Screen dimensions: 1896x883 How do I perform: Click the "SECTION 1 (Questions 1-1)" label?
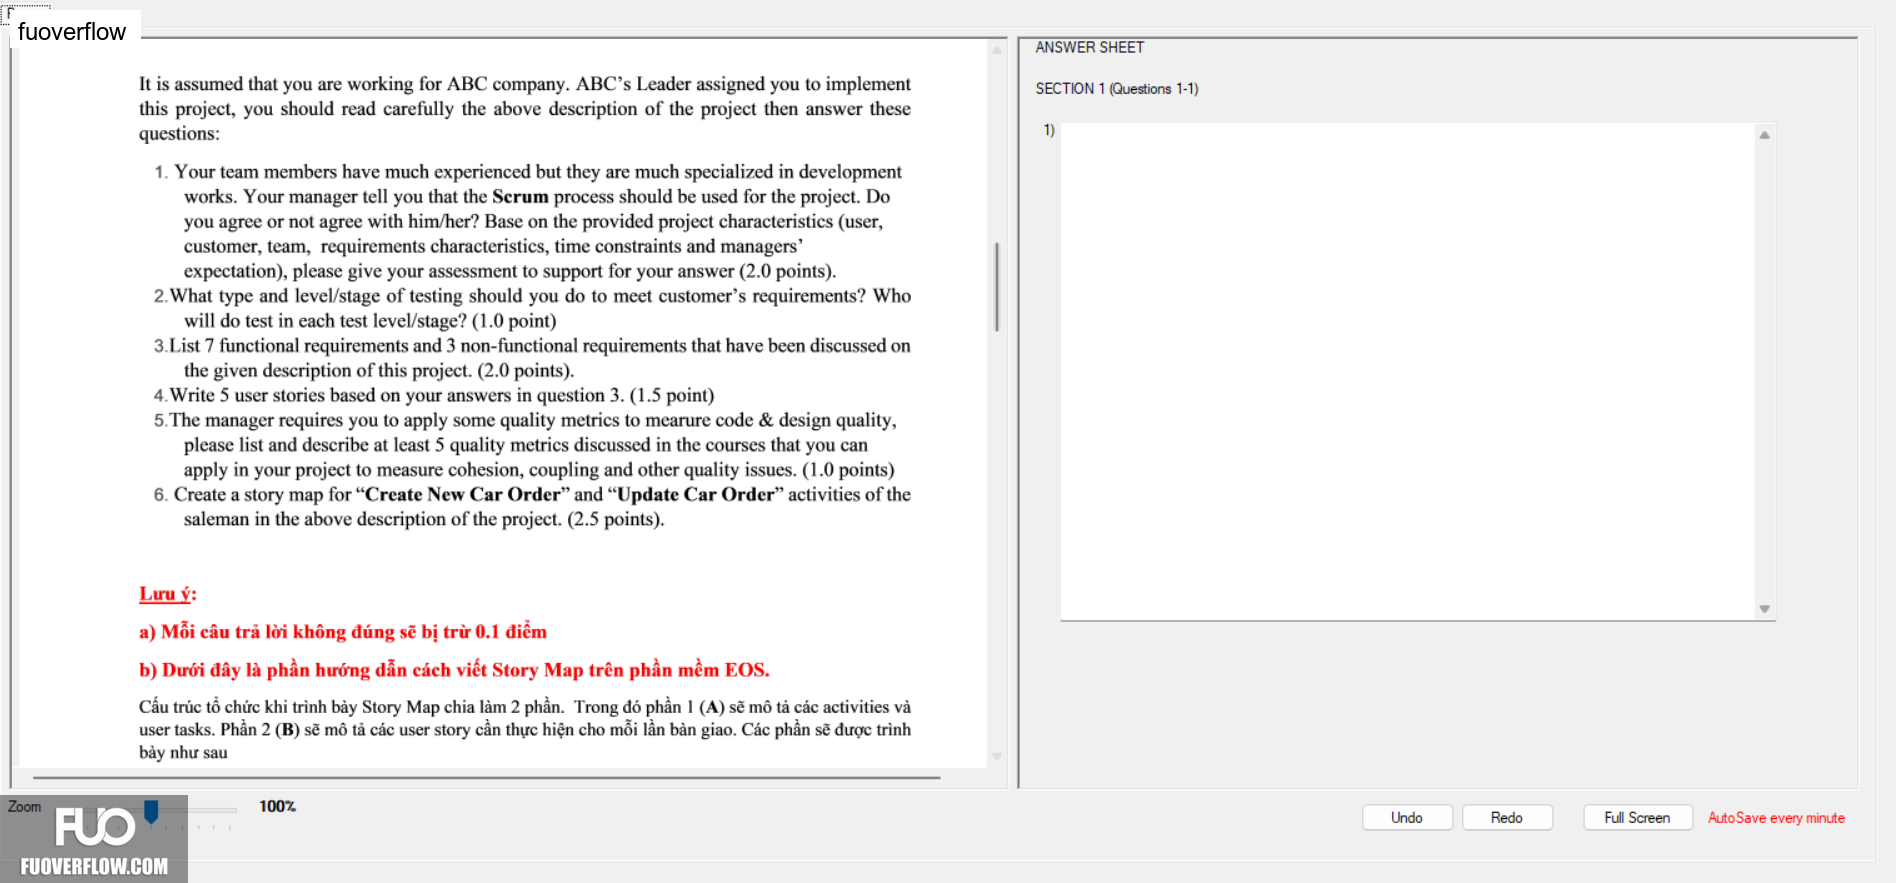click(x=1116, y=88)
